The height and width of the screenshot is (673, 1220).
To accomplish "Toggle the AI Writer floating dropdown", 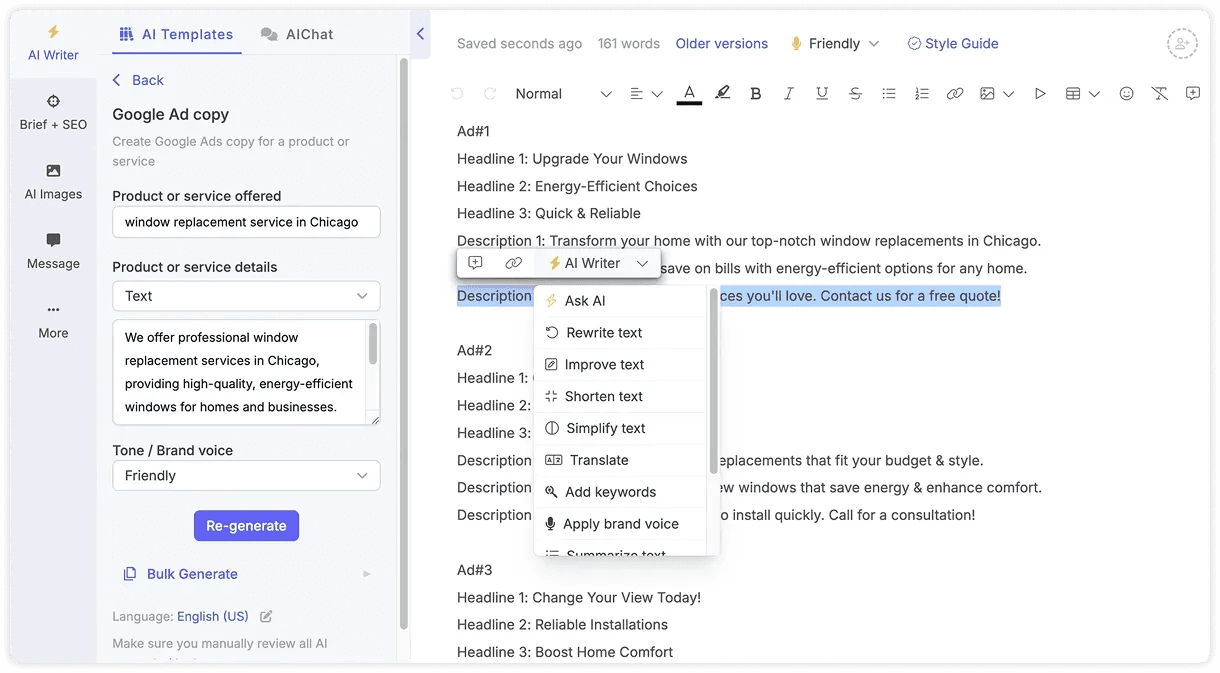I will click(x=598, y=263).
